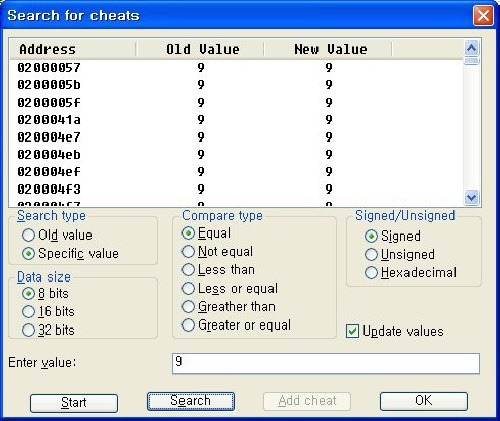
Task: Select address row 0200041a
Action: click(236, 120)
